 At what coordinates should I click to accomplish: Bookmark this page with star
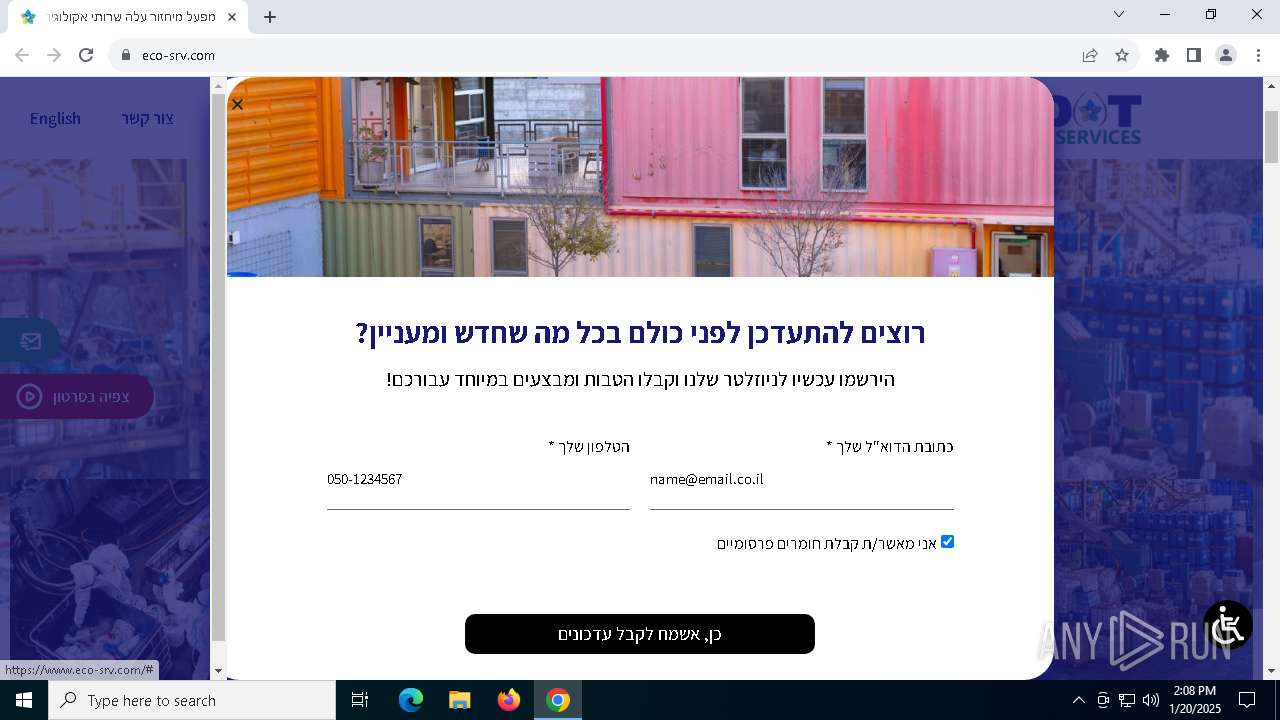tap(1122, 55)
